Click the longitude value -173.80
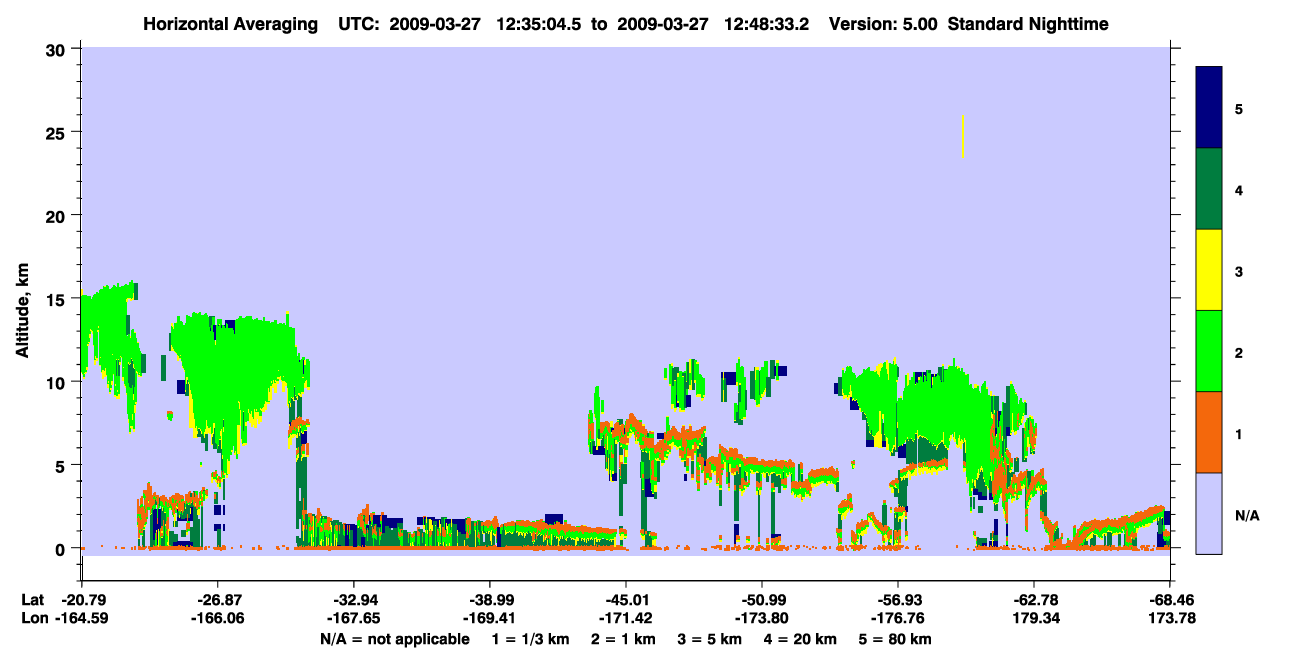1300x667 pixels. [762, 619]
